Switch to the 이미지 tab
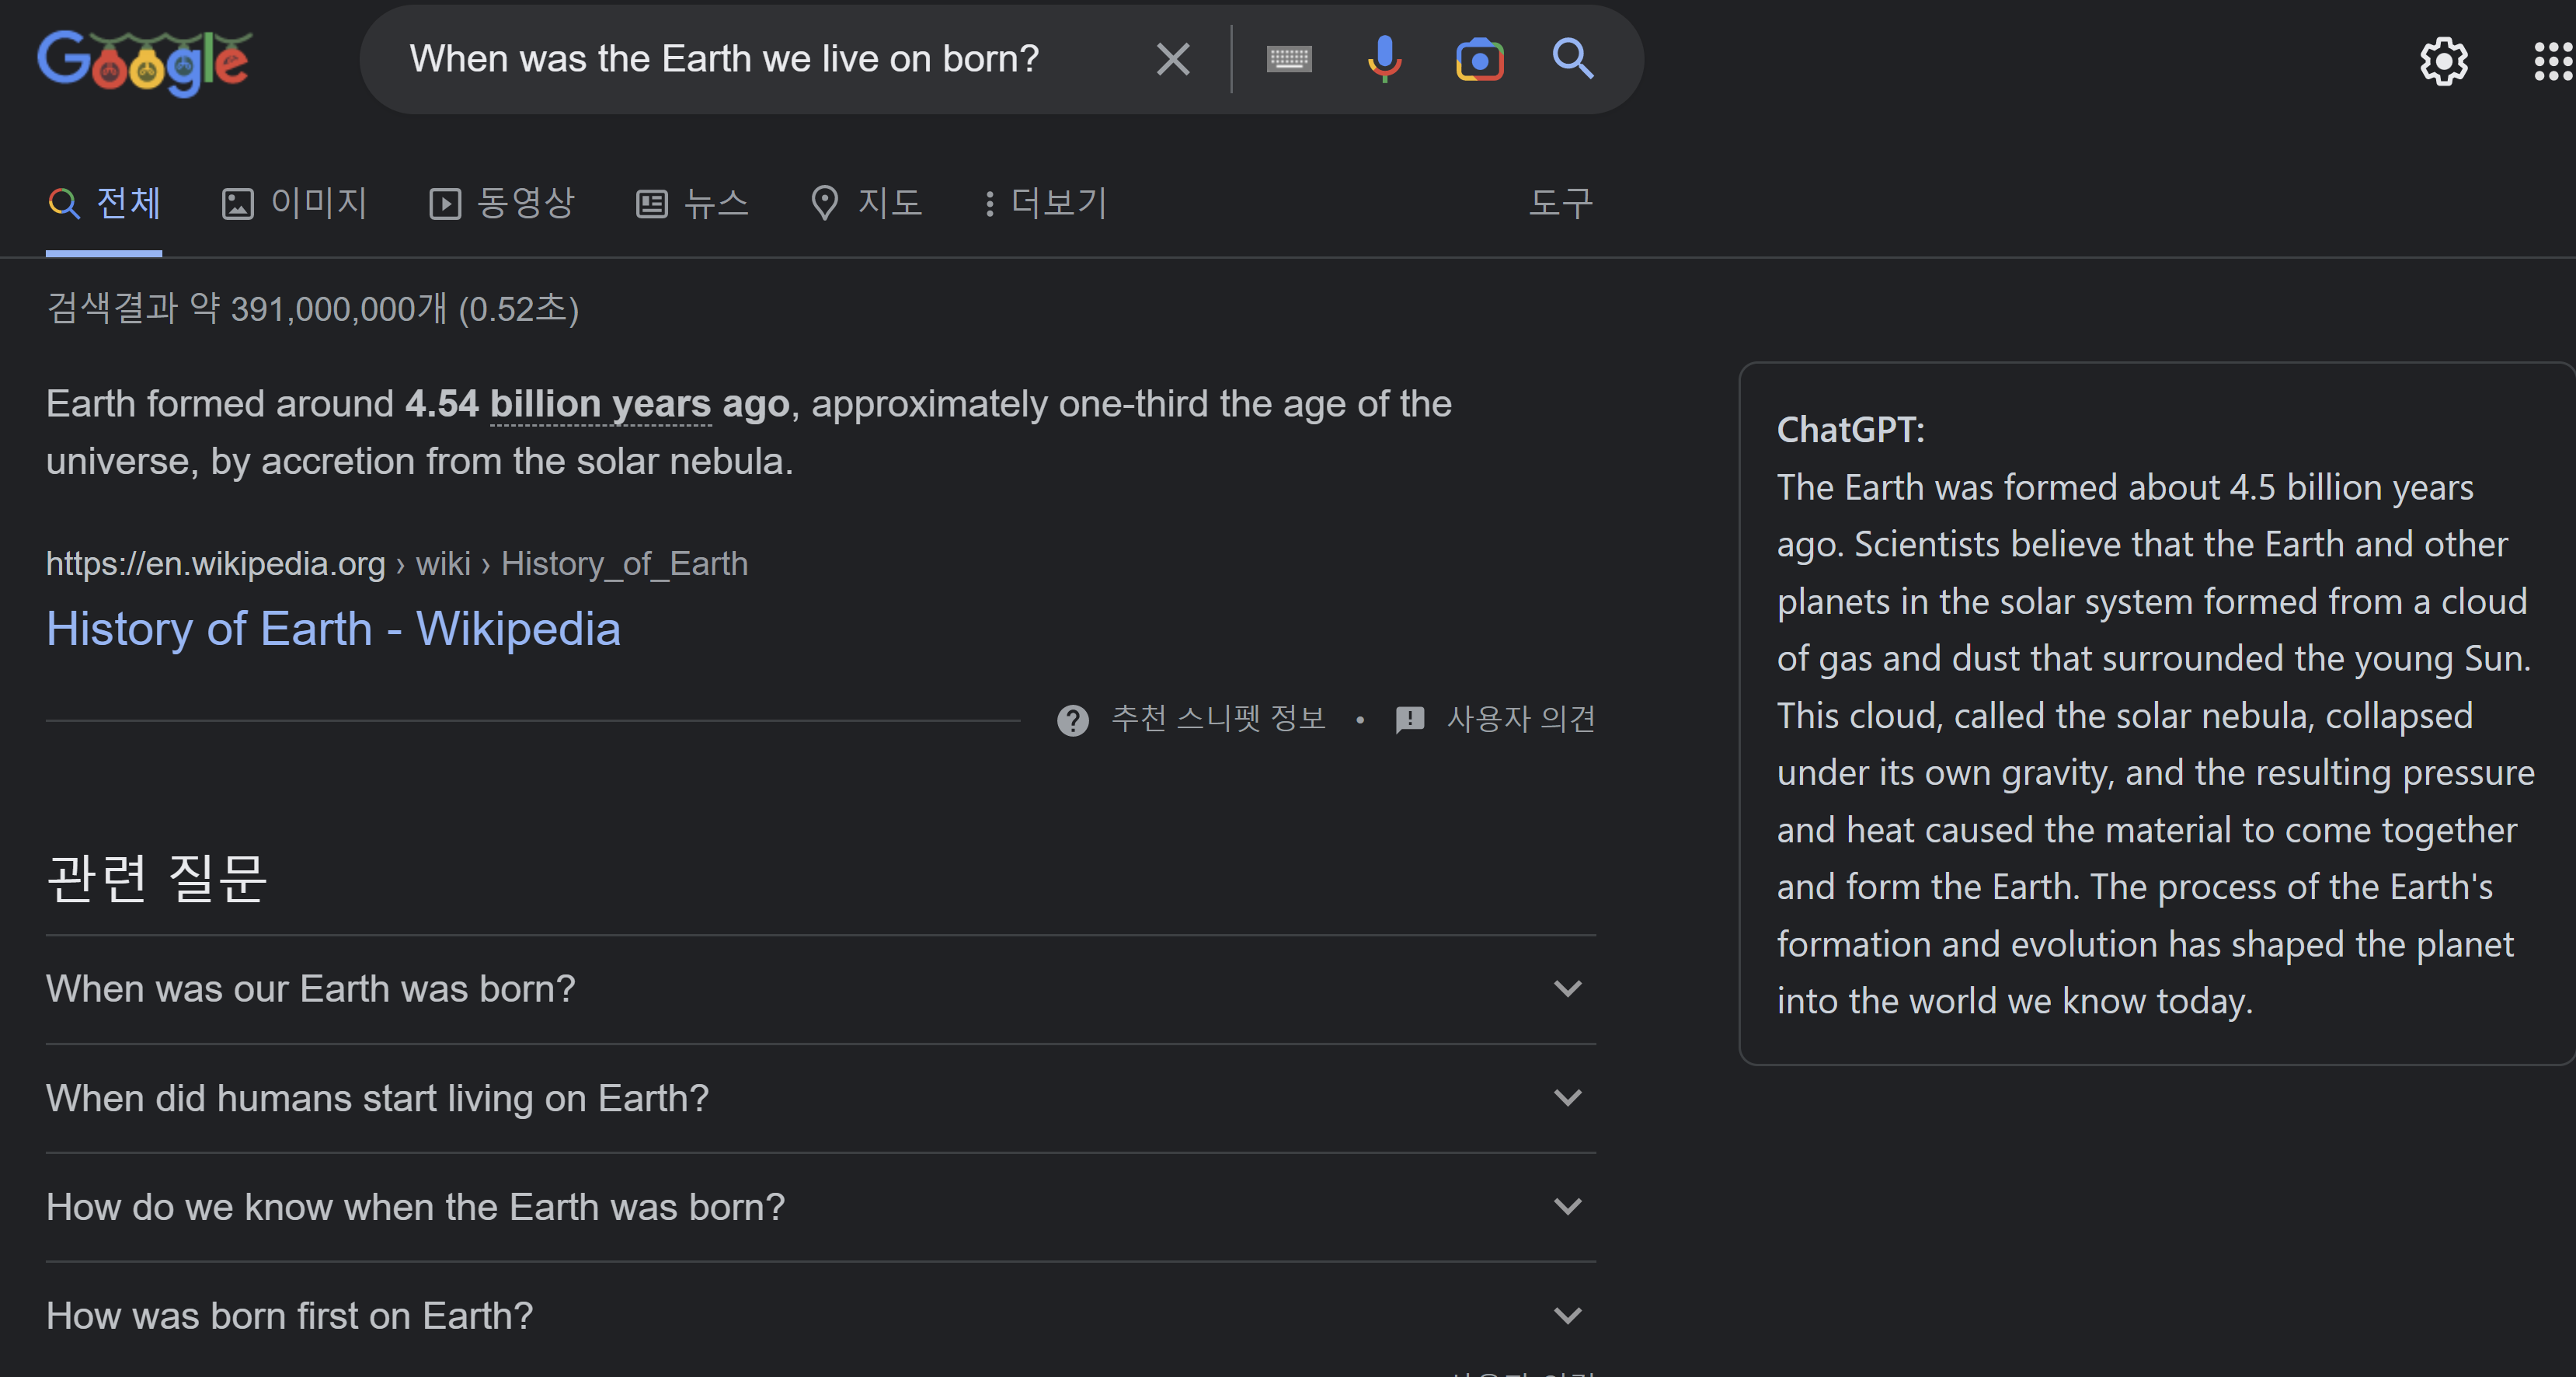Image resolution: width=2576 pixels, height=1377 pixels. click(294, 203)
